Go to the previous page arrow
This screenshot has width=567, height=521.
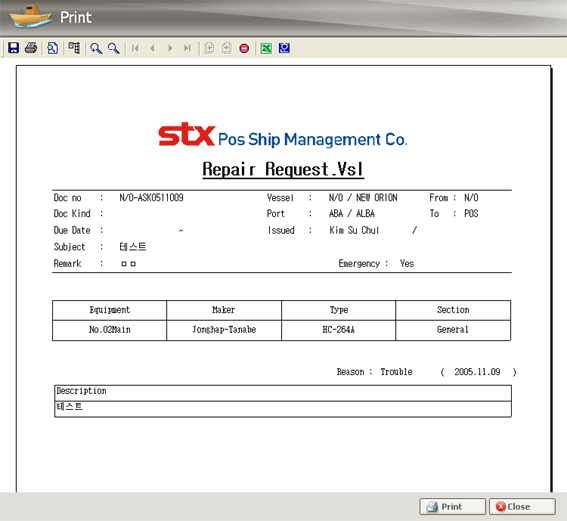(x=153, y=48)
